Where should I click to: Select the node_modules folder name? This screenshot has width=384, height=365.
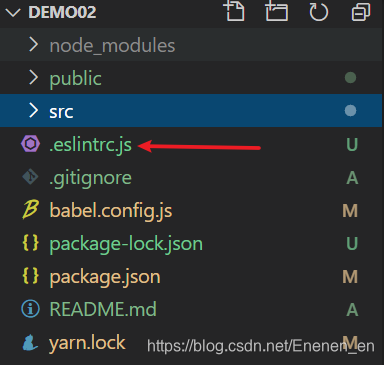tap(112, 46)
